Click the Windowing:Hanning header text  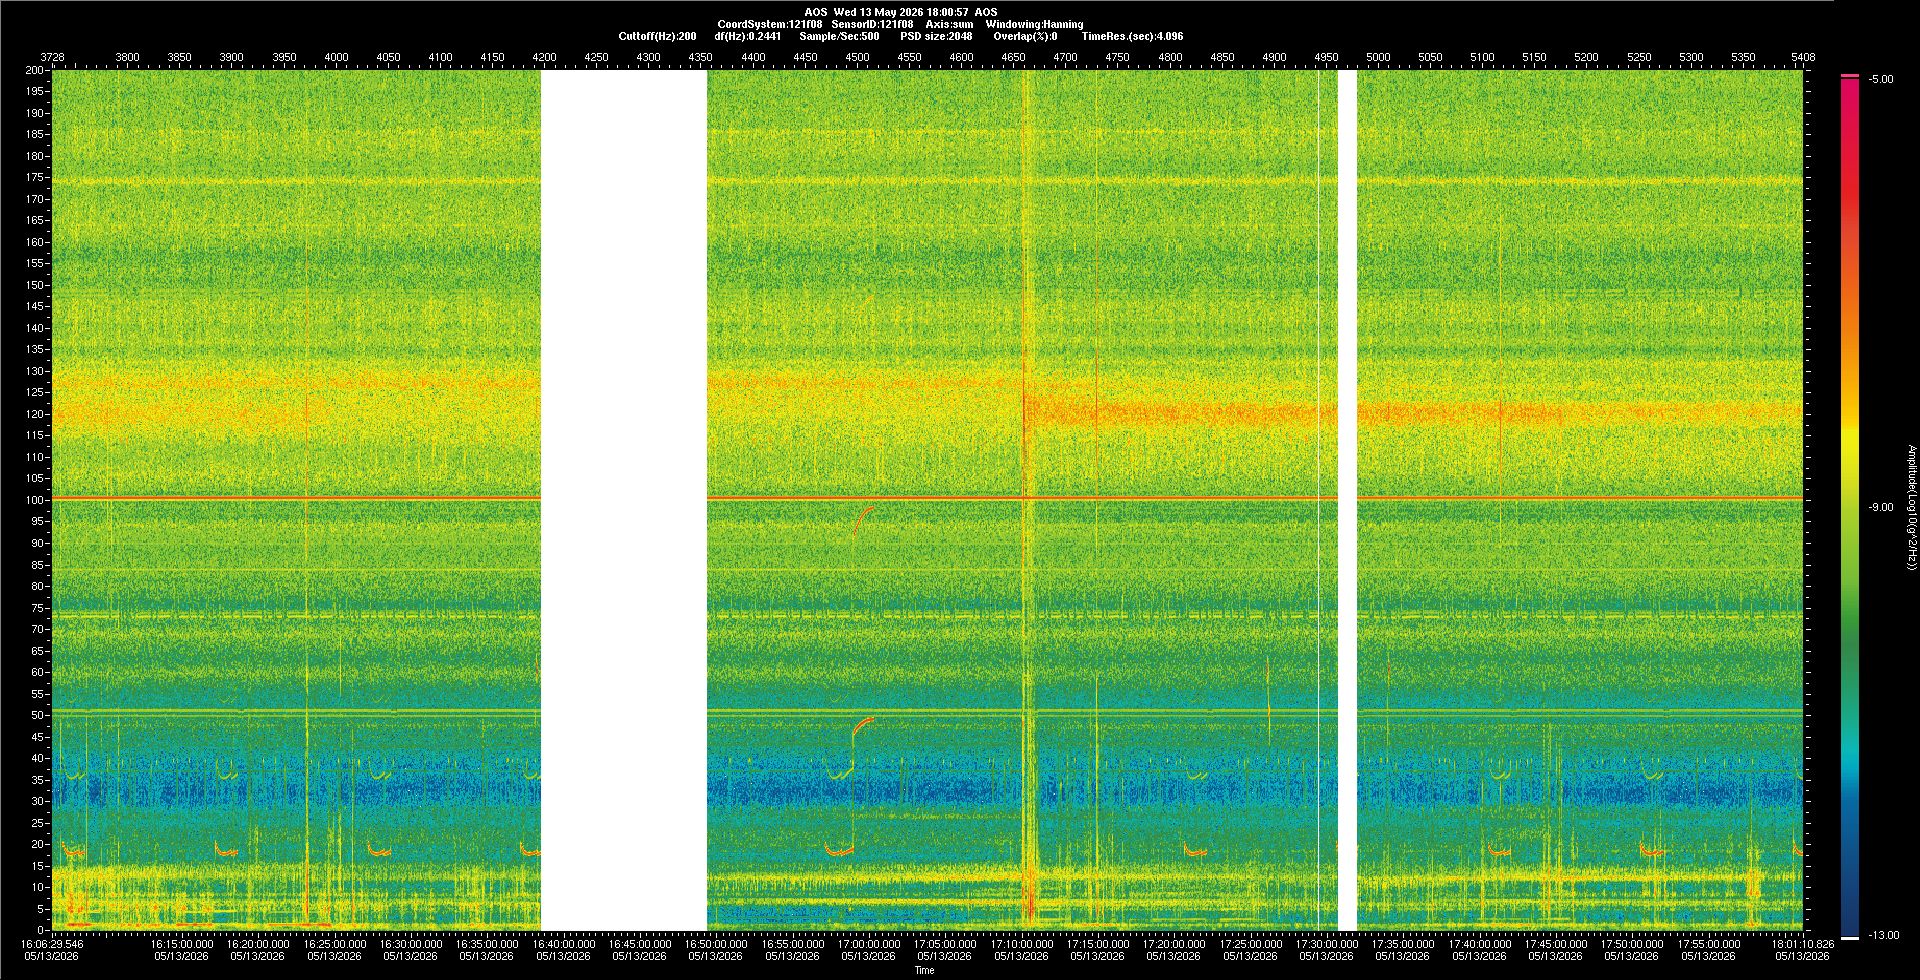pos(1034,24)
